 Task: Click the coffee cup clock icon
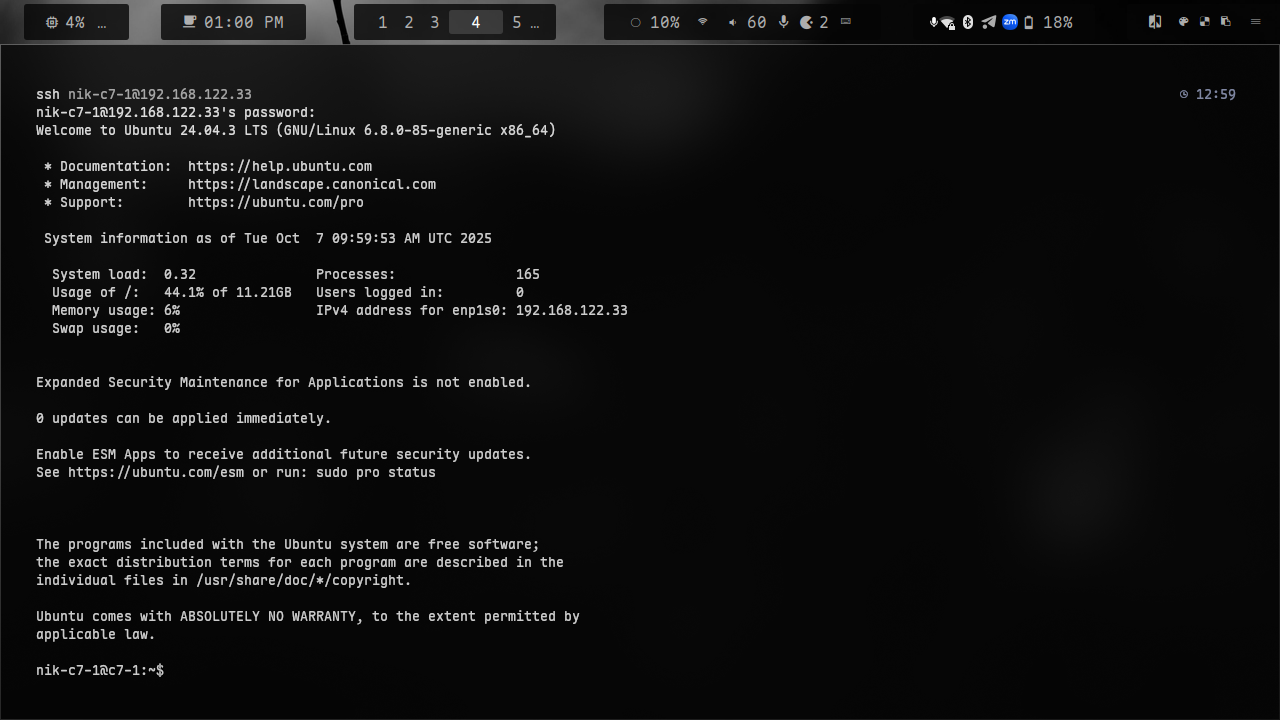[189, 22]
